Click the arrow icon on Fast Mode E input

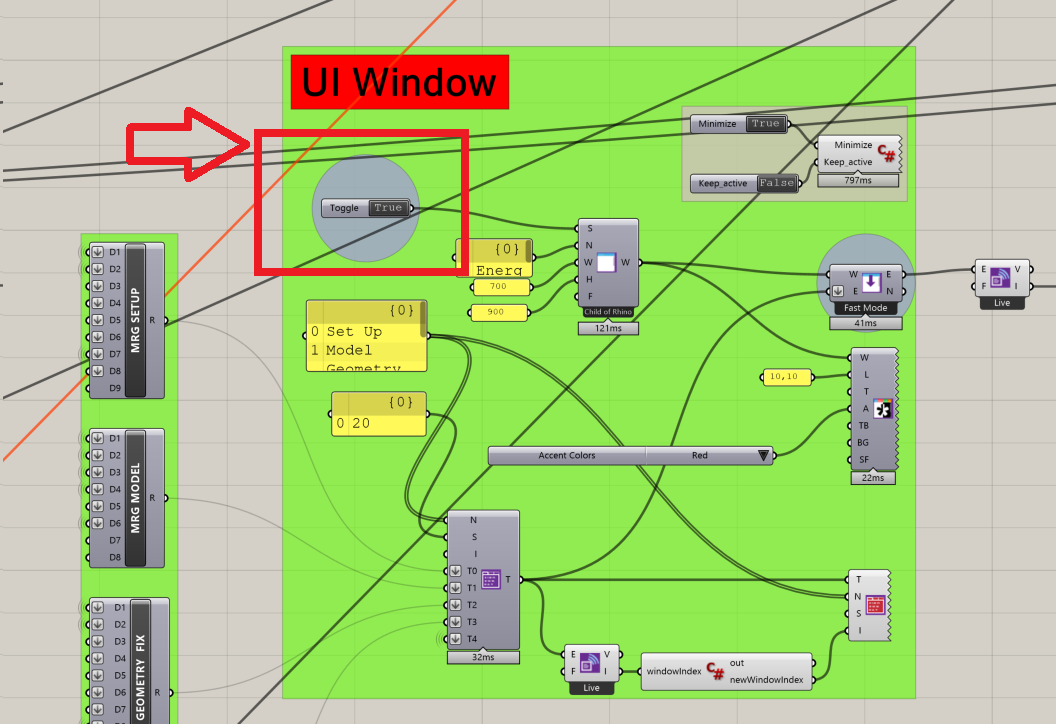pos(838,291)
